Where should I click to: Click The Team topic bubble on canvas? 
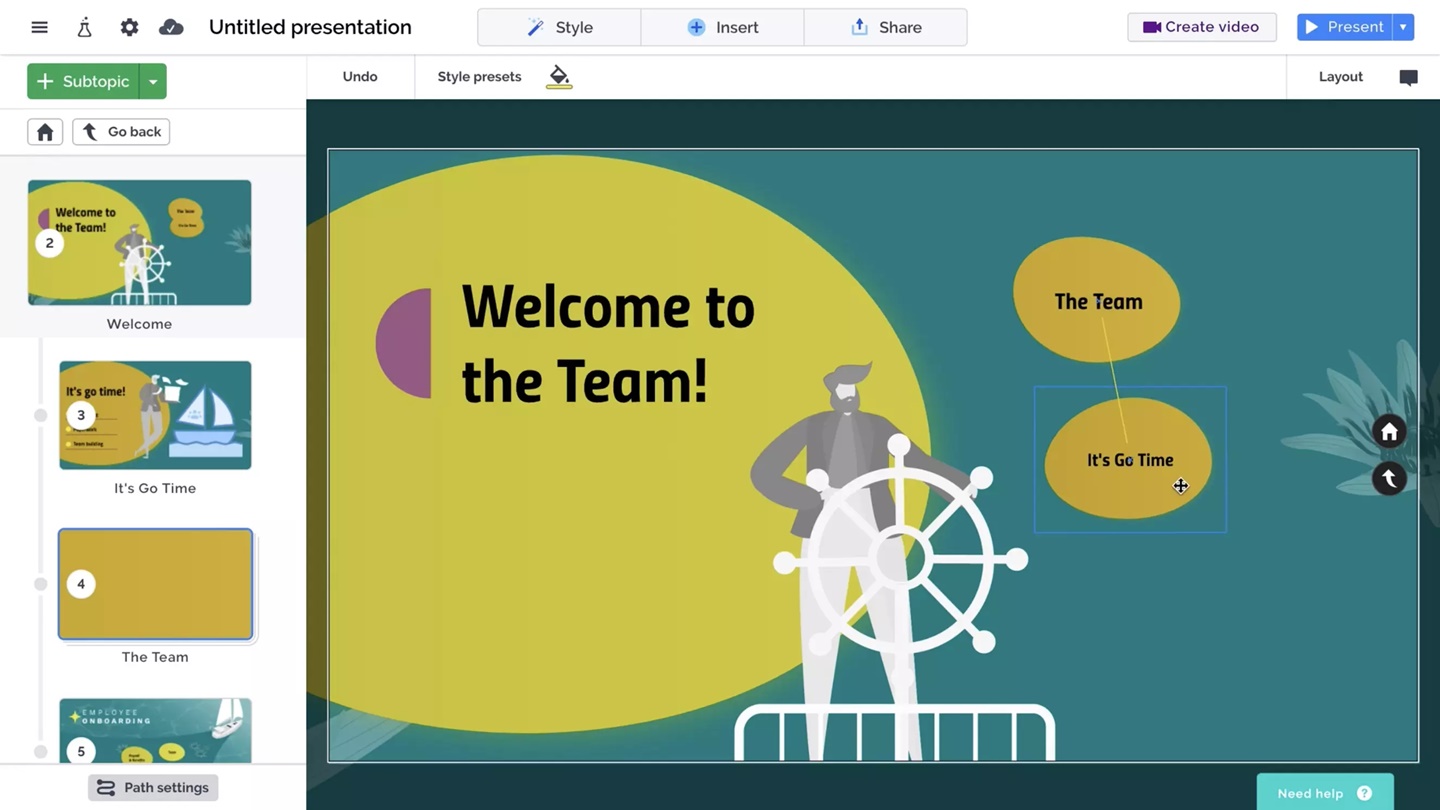coord(1097,300)
